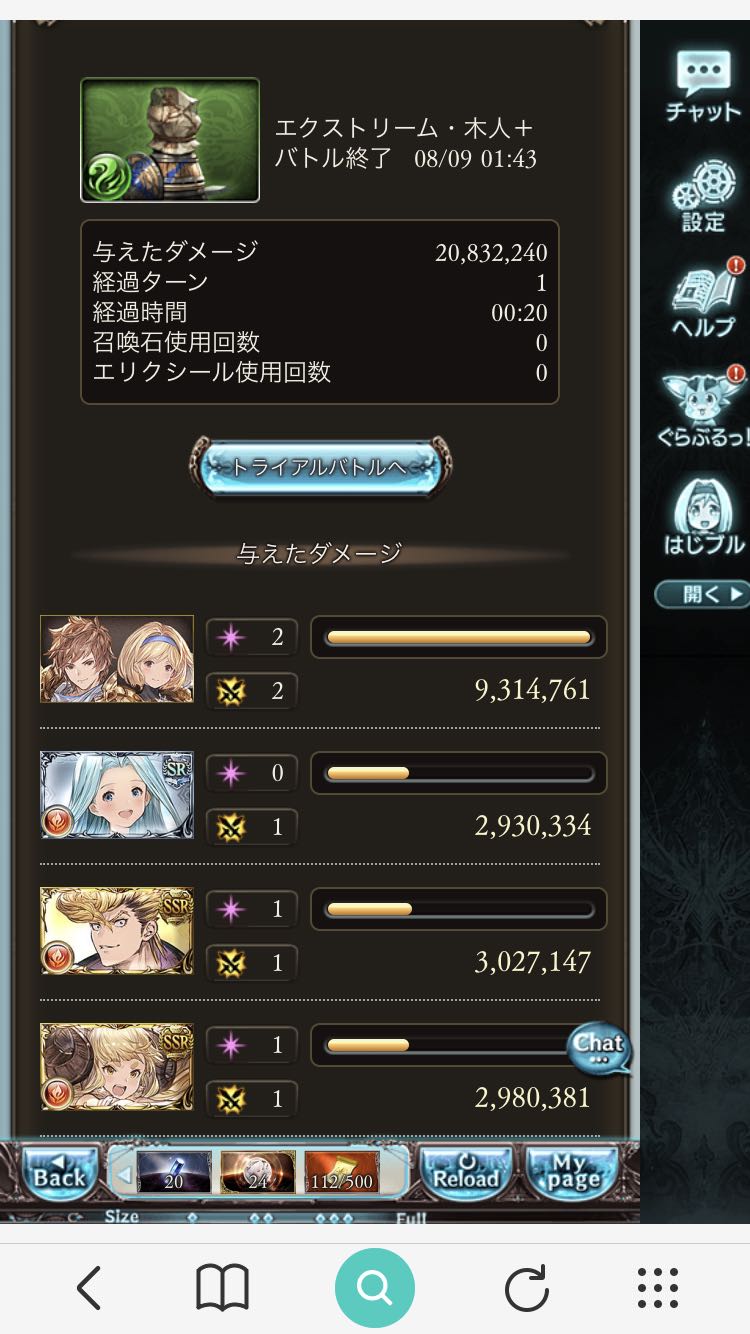750x1334 pixels.
Task: Click the browser bookmarks book icon
Action: pyautogui.click(x=222, y=1288)
